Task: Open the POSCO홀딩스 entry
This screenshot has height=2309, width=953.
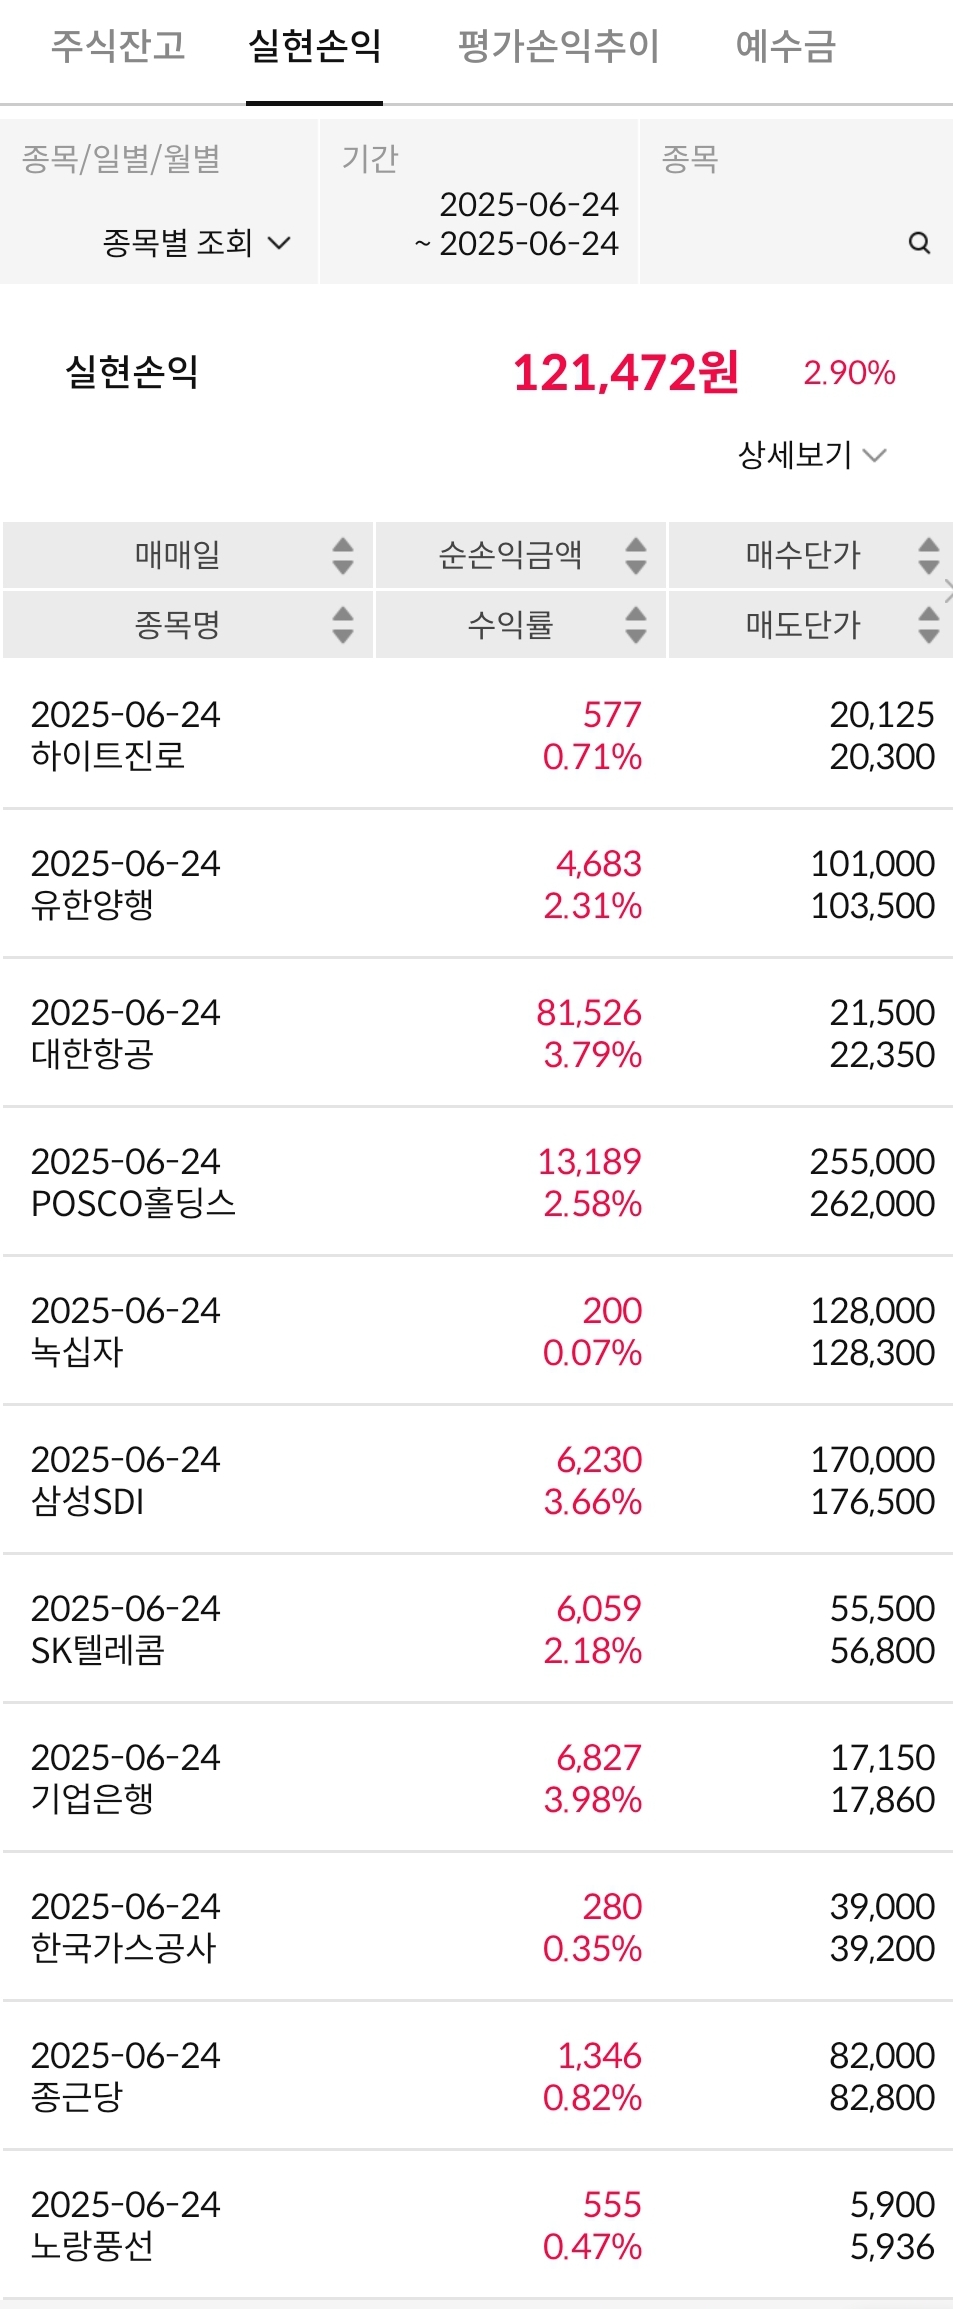Action: pyautogui.click(x=476, y=1182)
